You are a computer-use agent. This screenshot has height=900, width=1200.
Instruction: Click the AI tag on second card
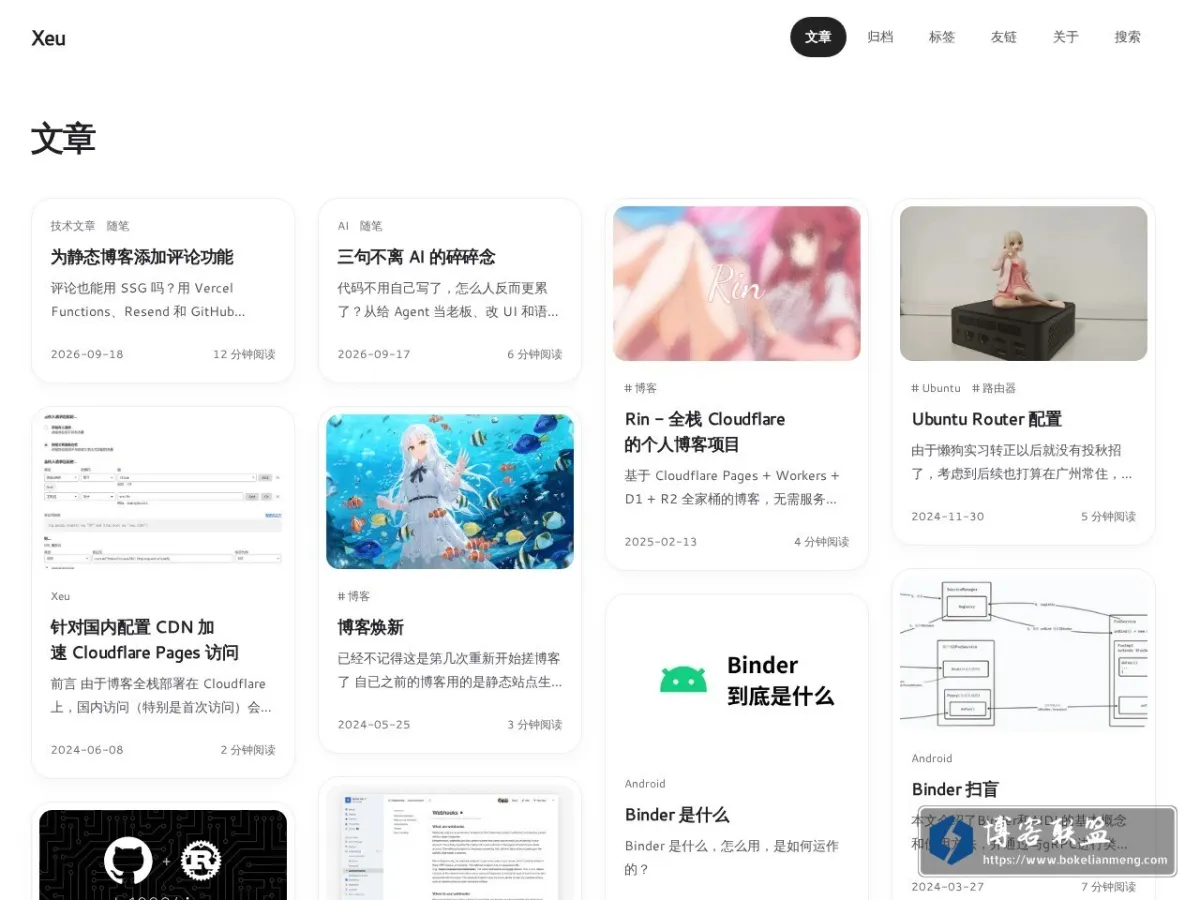[x=343, y=226]
